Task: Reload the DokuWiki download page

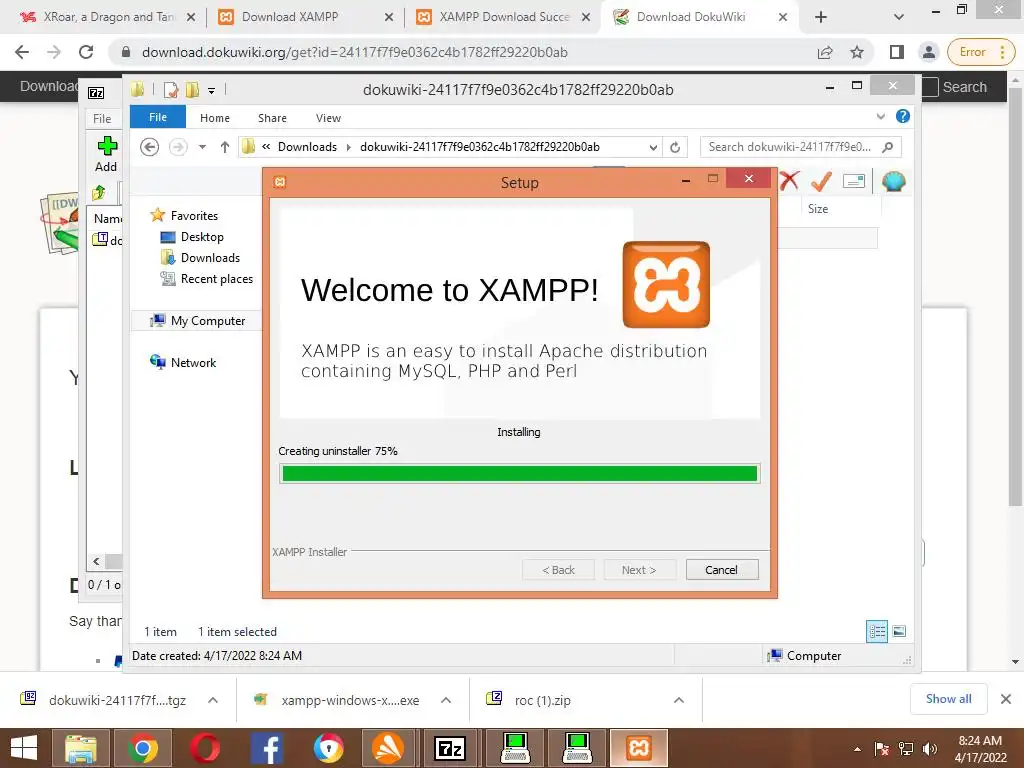Action: pos(86,52)
